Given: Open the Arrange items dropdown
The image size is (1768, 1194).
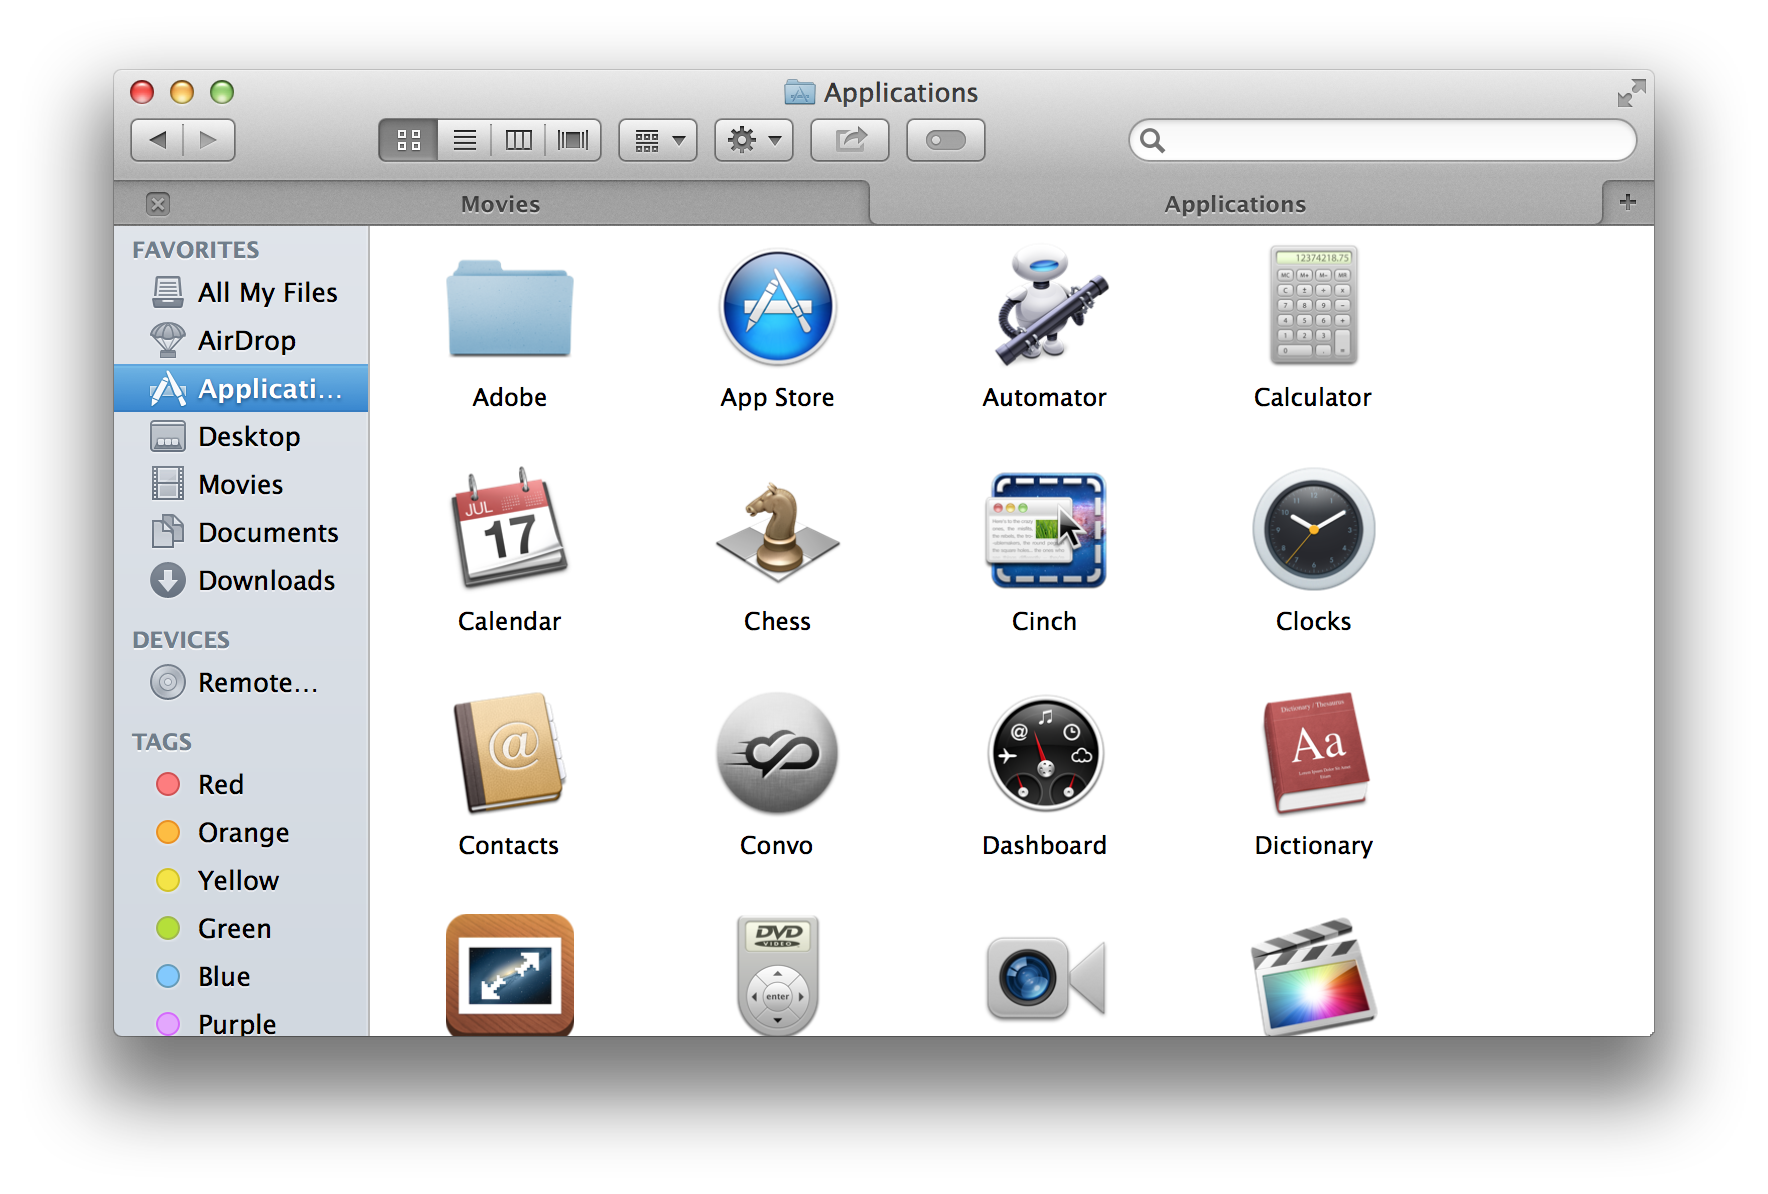Looking at the screenshot, I should pyautogui.click(x=658, y=140).
